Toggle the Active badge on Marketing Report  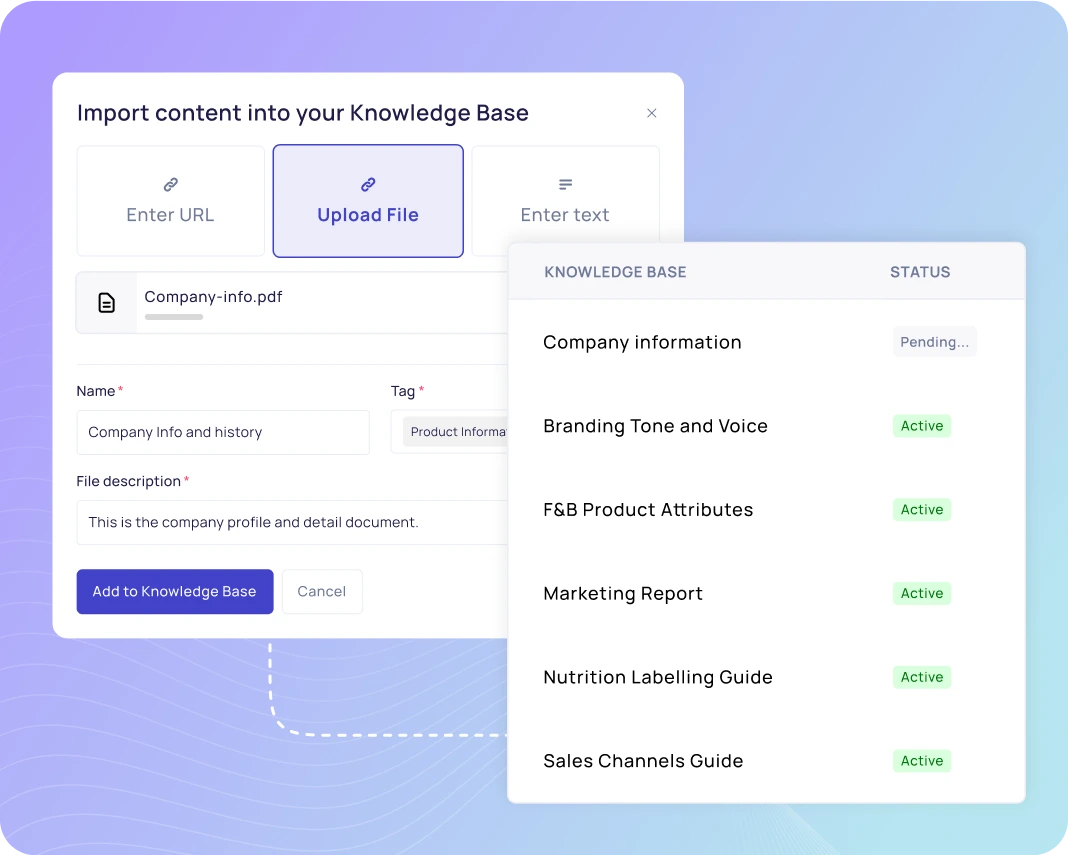(921, 593)
